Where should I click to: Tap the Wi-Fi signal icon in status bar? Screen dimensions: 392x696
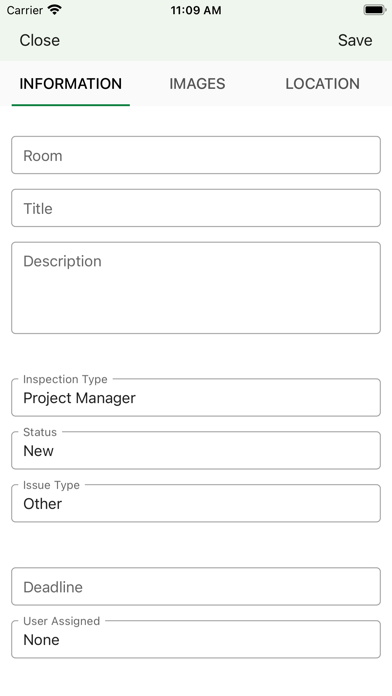[55, 10]
